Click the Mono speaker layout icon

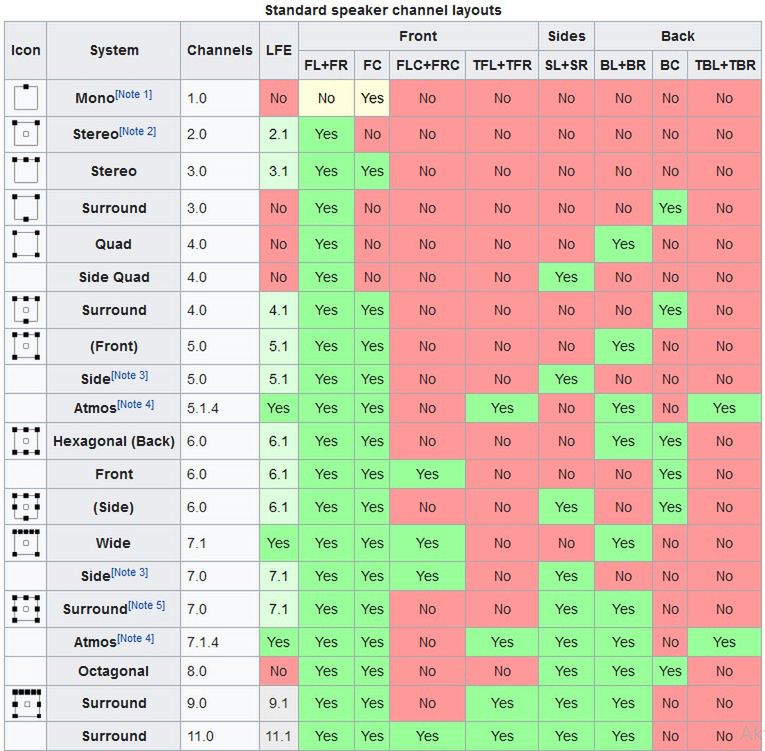click(26, 97)
